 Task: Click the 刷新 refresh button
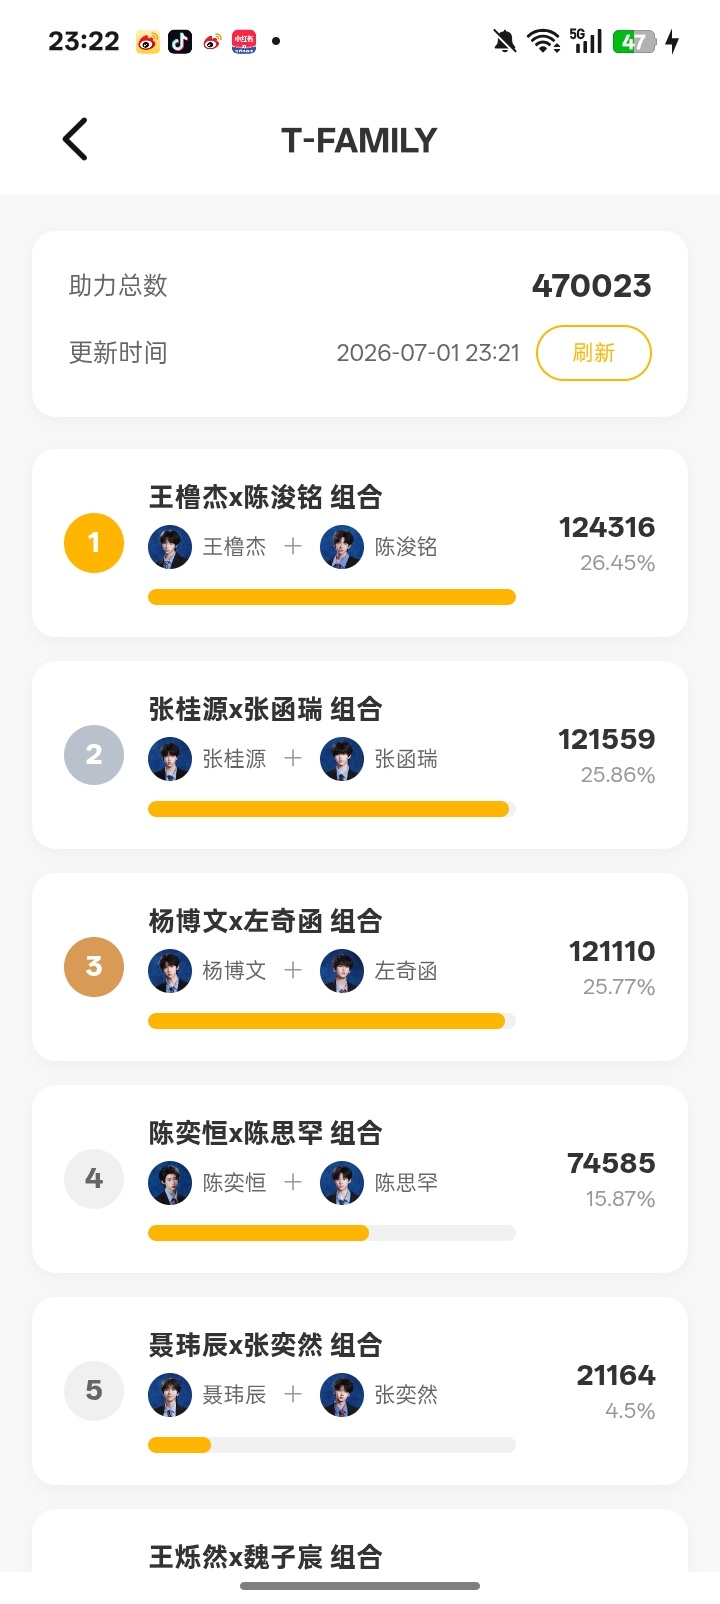[594, 353]
